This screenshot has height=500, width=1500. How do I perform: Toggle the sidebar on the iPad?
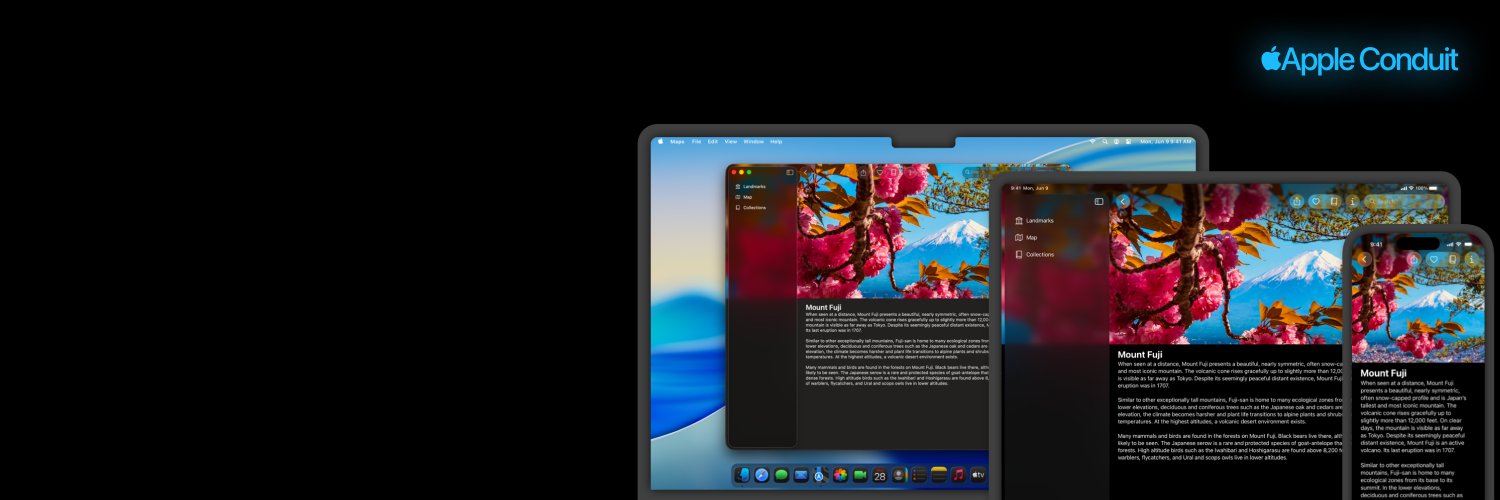1099,201
